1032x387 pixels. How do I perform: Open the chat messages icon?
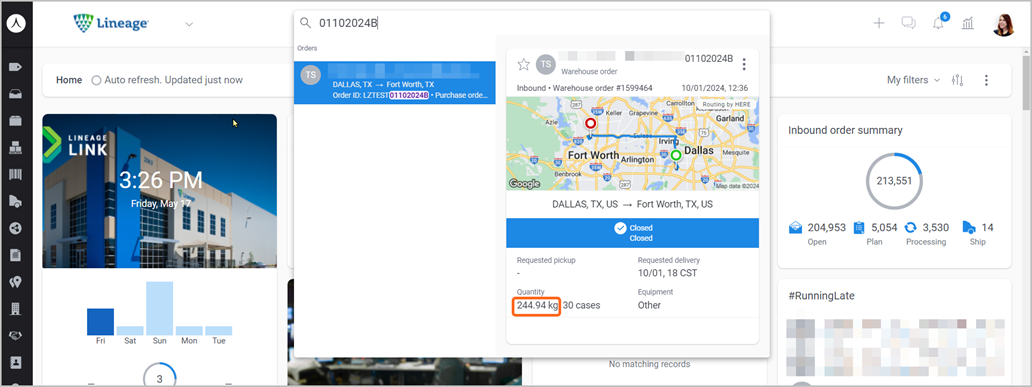[x=908, y=23]
